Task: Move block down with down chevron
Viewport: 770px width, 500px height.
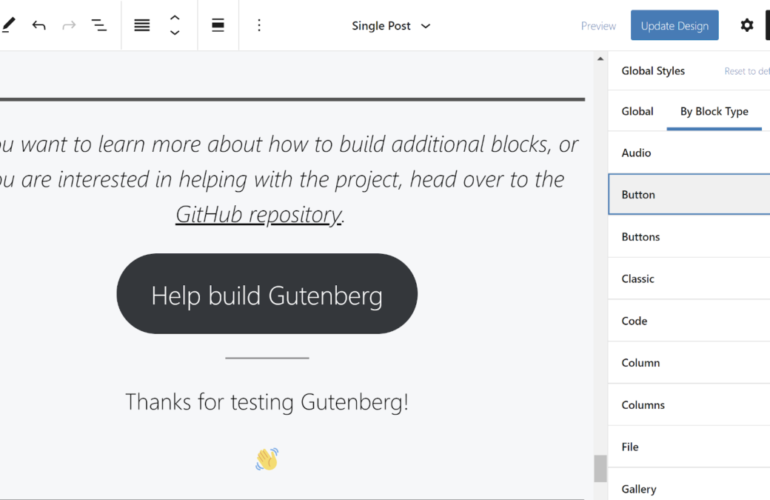Action: pyautogui.click(x=175, y=33)
